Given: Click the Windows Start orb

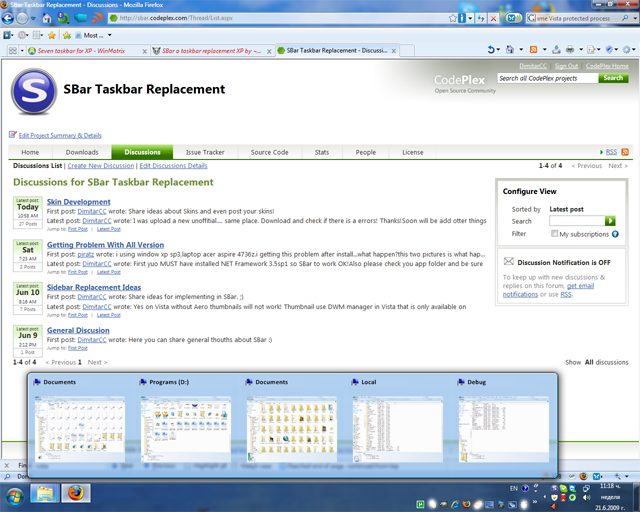Looking at the screenshot, I should (14, 496).
